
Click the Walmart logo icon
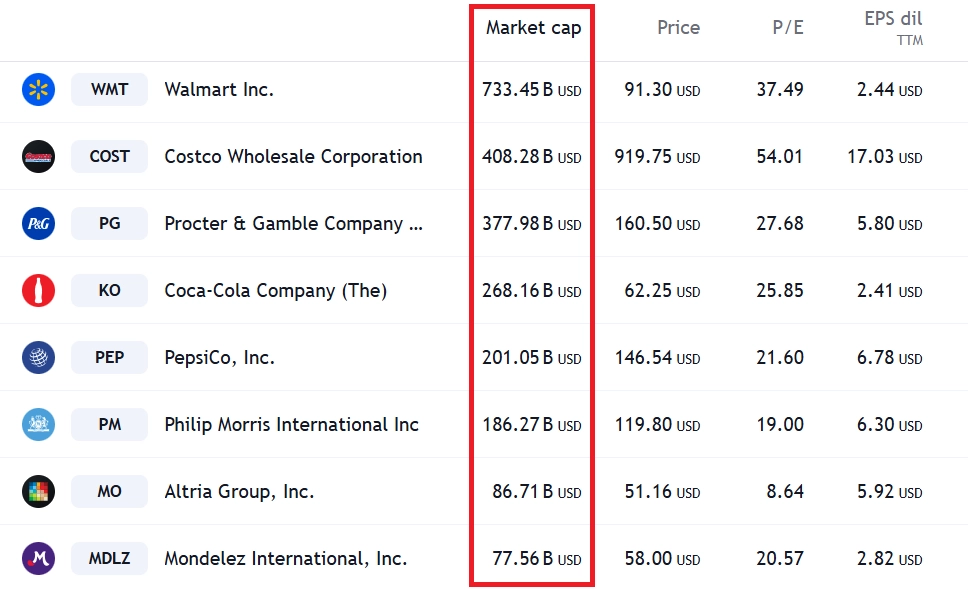(x=38, y=89)
